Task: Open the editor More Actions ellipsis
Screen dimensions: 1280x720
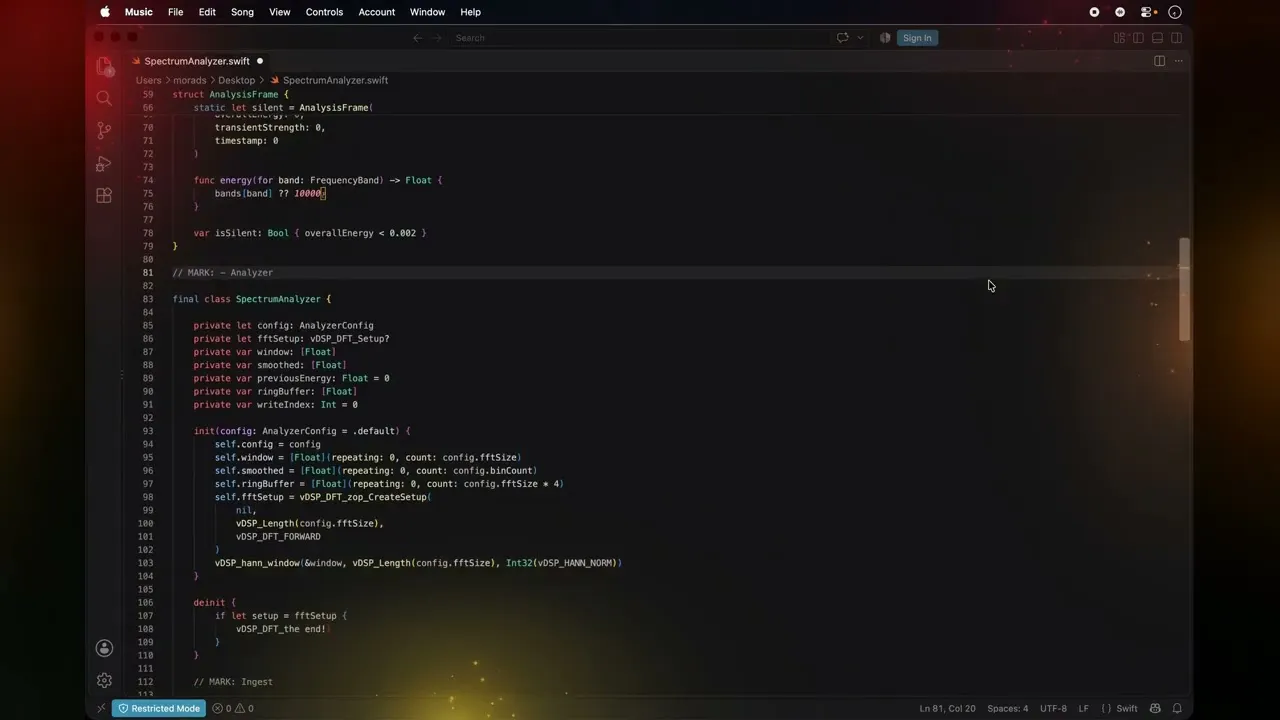Action: (1178, 61)
